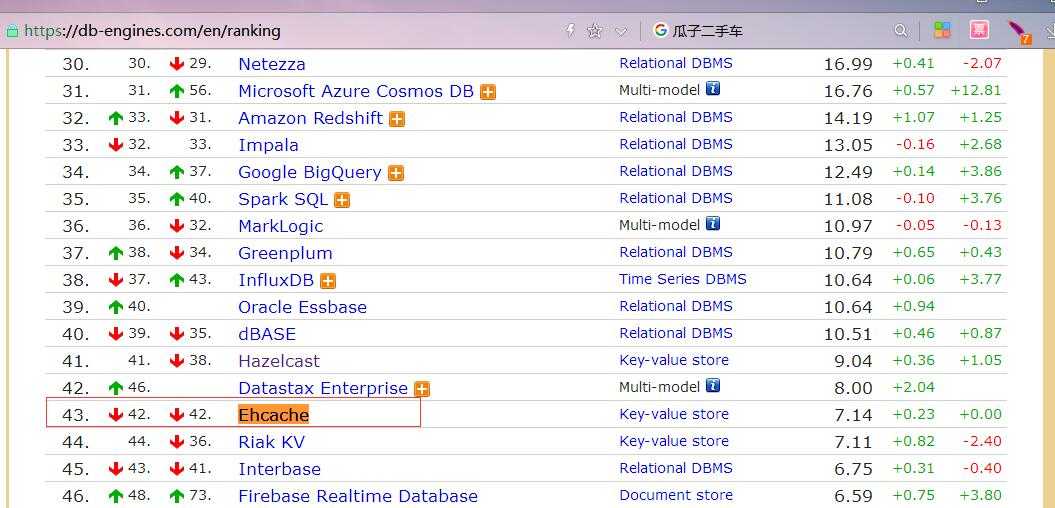Open the Firebase Realtime Database link
Viewport: 1055px width, 508px height.
358,496
